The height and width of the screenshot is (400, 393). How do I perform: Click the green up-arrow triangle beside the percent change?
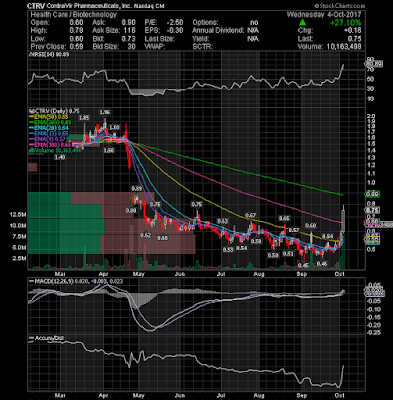[302, 23]
